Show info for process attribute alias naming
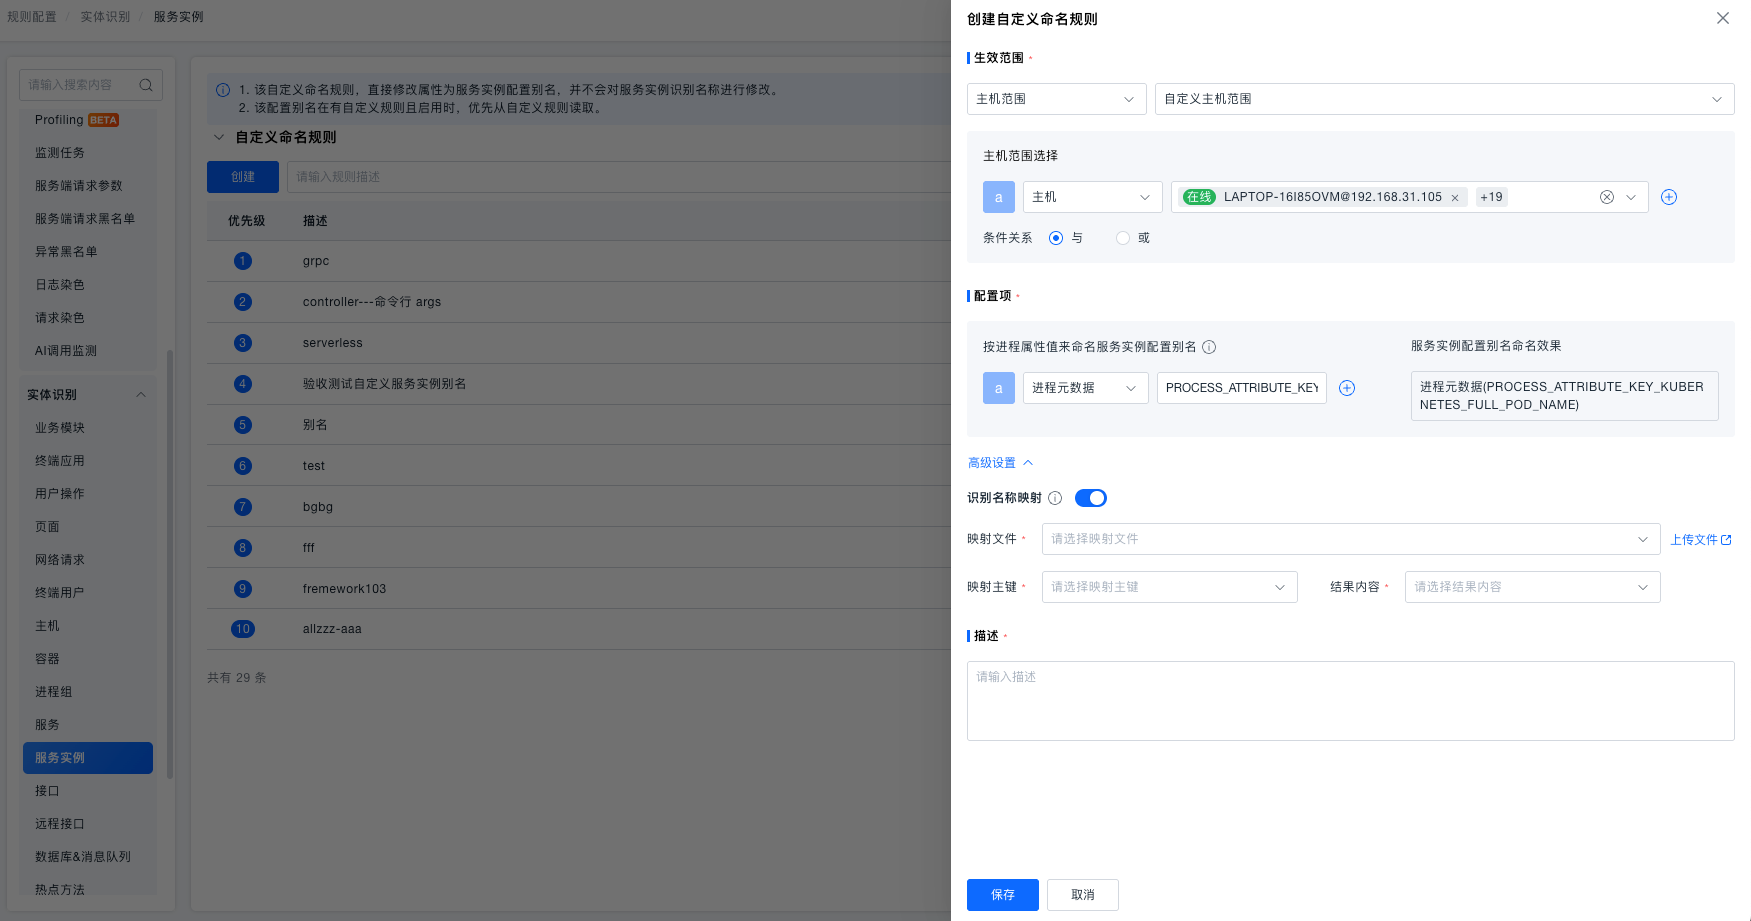 pos(1209,347)
